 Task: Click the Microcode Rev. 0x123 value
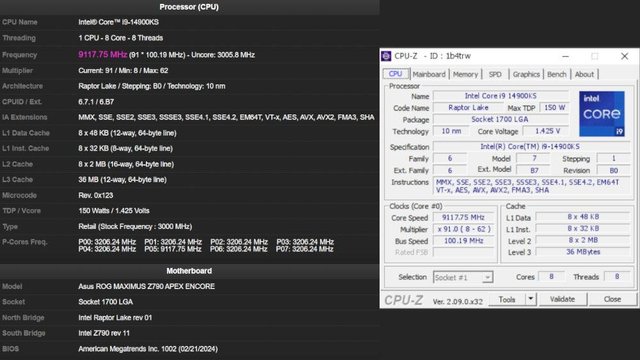[96, 196]
